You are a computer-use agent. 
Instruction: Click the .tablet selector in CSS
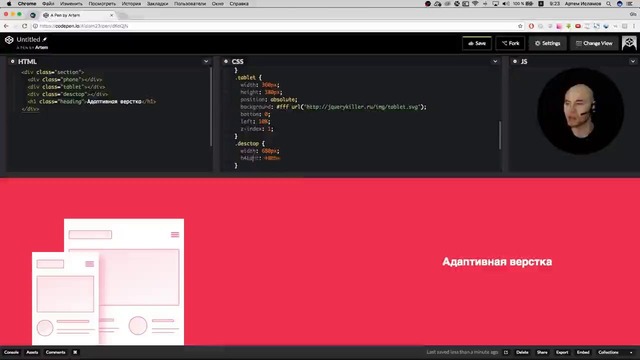click(x=246, y=78)
